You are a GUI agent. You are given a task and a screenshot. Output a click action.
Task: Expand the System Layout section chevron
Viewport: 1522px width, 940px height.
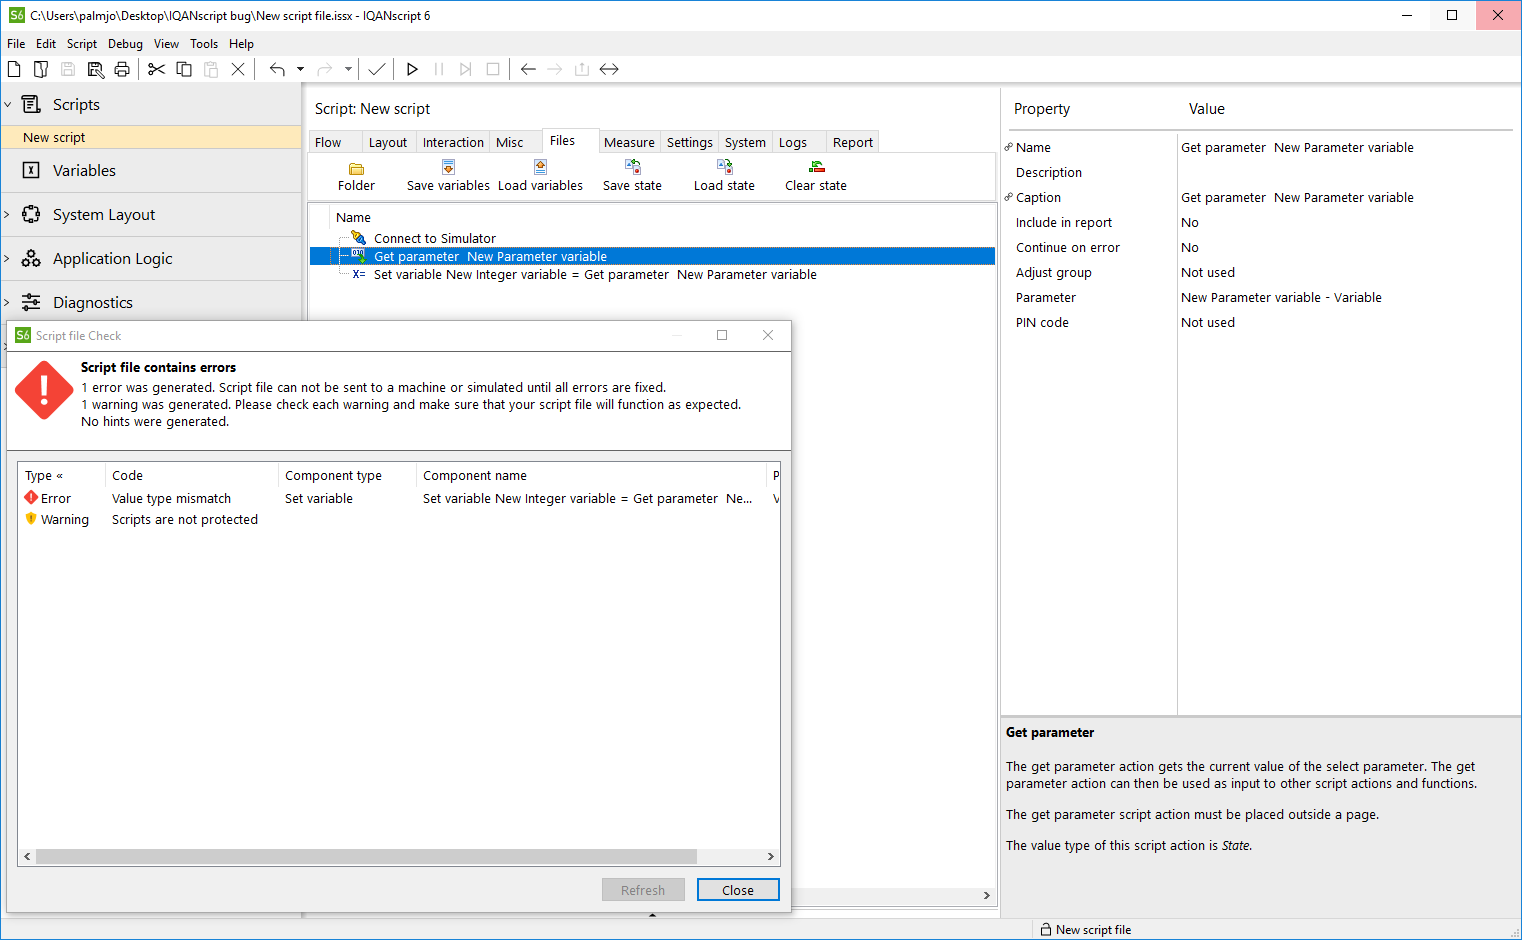[8, 214]
